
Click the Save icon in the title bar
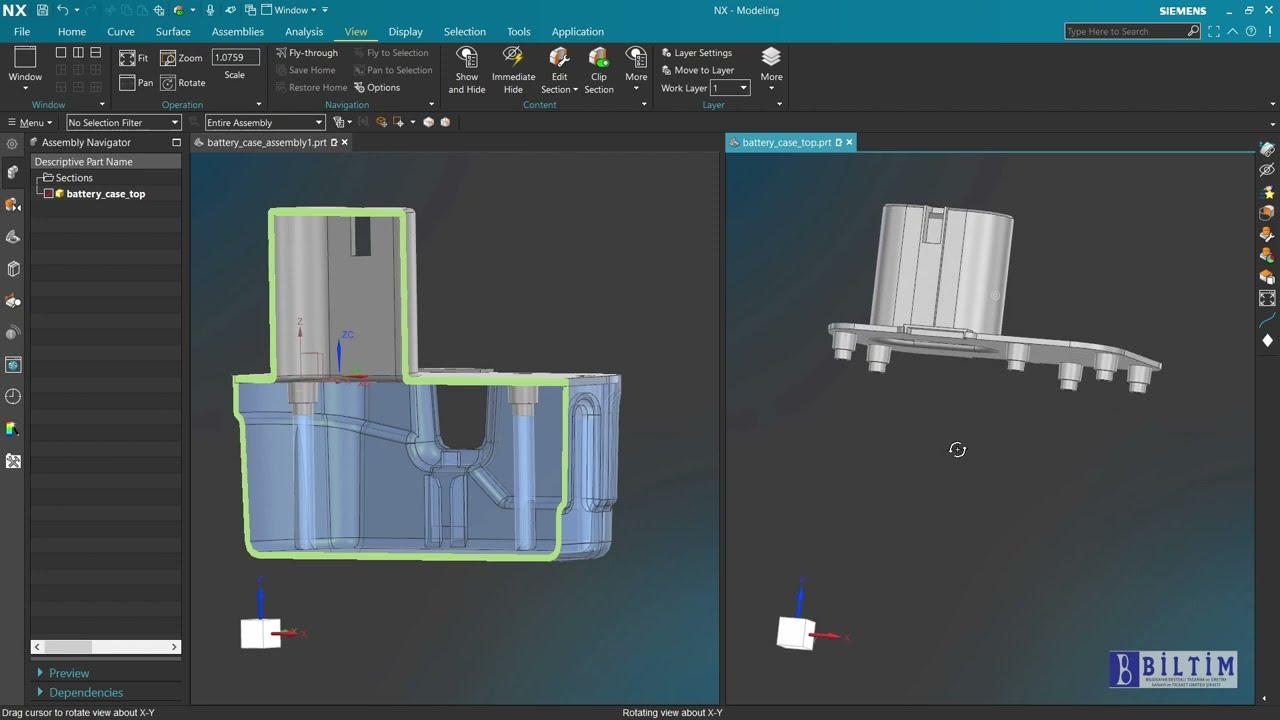[42, 10]
